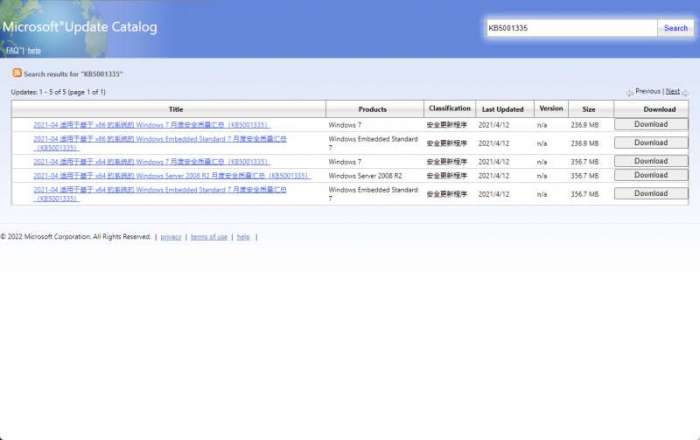Select 'Windows Embedded Standard 7' Products cell in x86 row
Image resolution: width=700 pixels, height=440 pixels.
[x=373, y=143]
